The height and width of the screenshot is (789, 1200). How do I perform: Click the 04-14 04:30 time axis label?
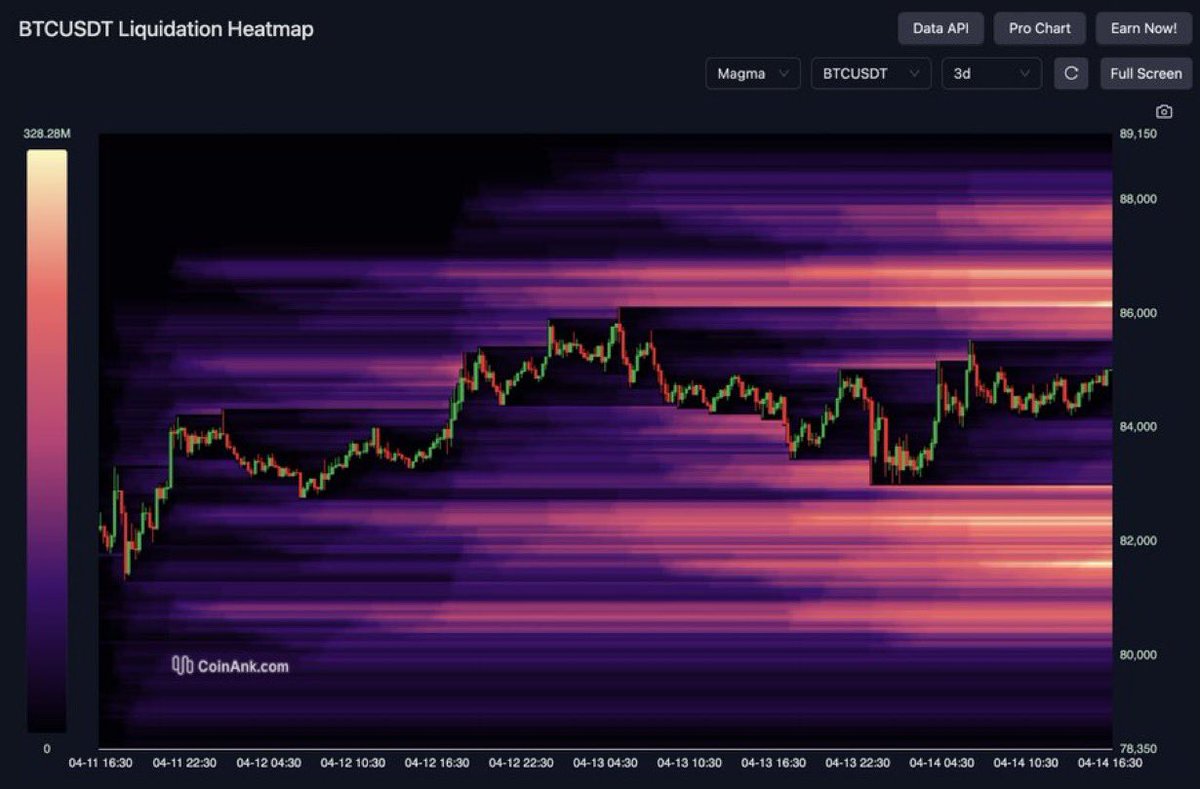pyautogui.click(x=941, y=763)
